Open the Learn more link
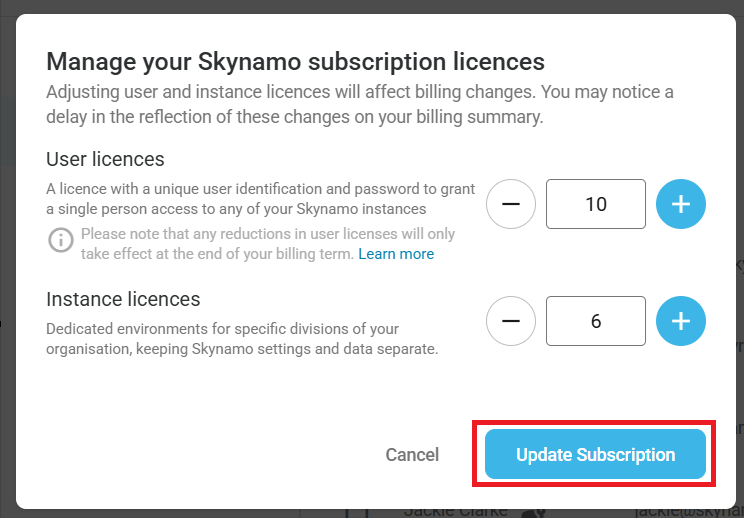The width and height of the screenshot is (744, 518). [396, 254]
